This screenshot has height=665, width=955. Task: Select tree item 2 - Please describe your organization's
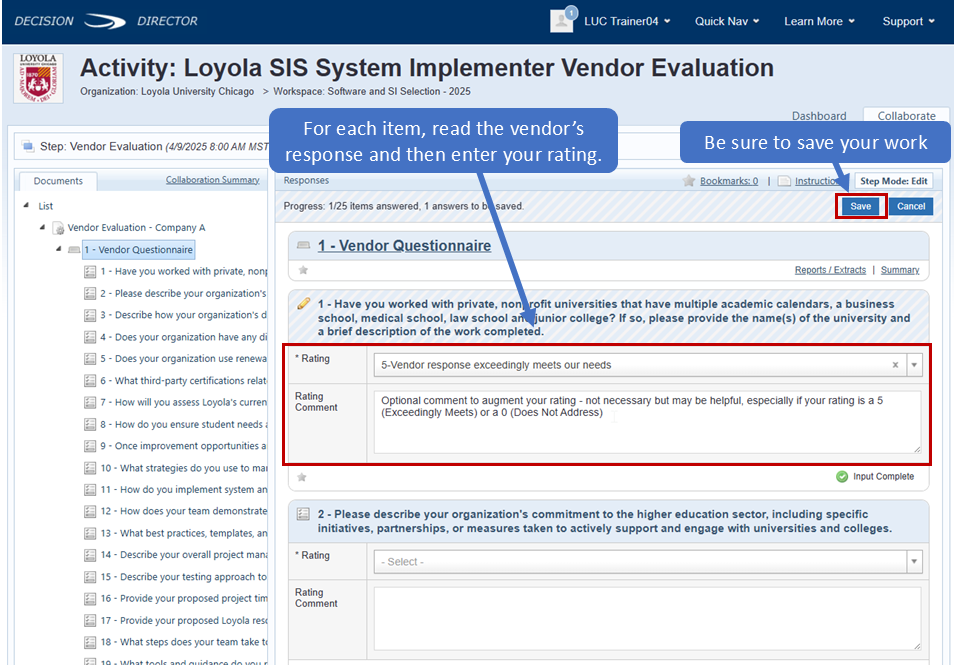183,294
